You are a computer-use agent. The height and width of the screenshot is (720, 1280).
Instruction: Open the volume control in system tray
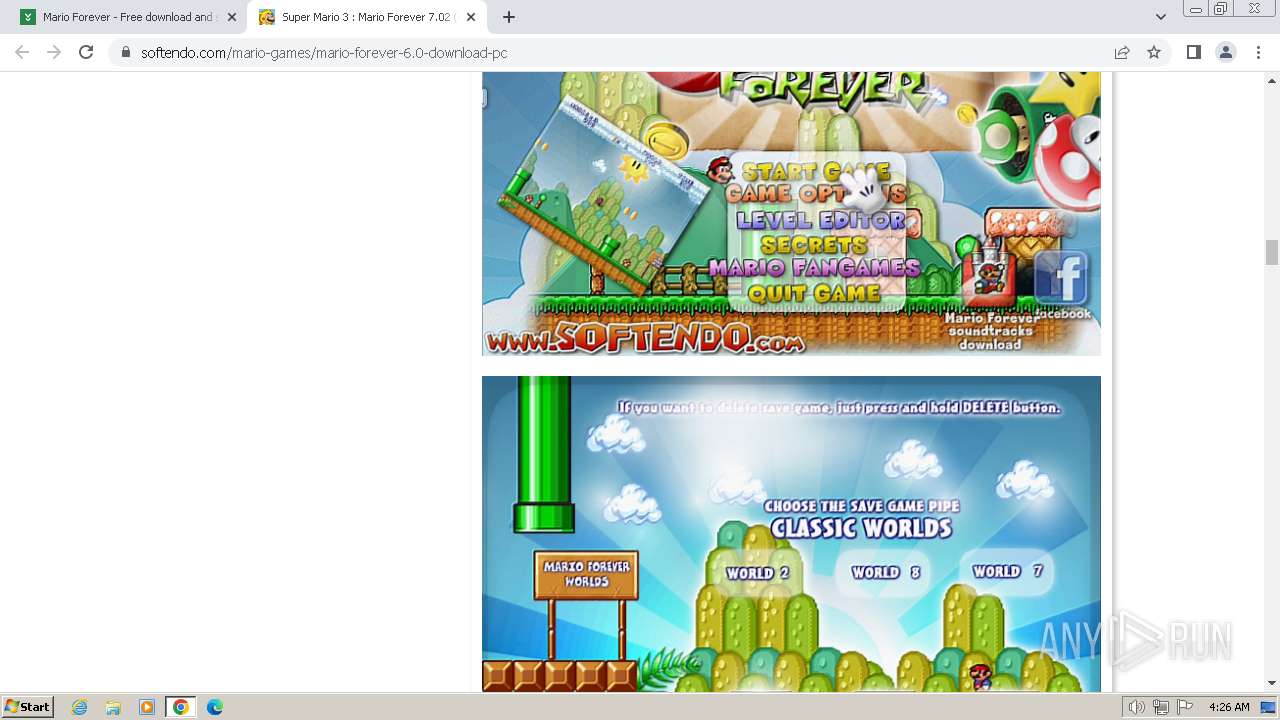(x=1136, y=707)
